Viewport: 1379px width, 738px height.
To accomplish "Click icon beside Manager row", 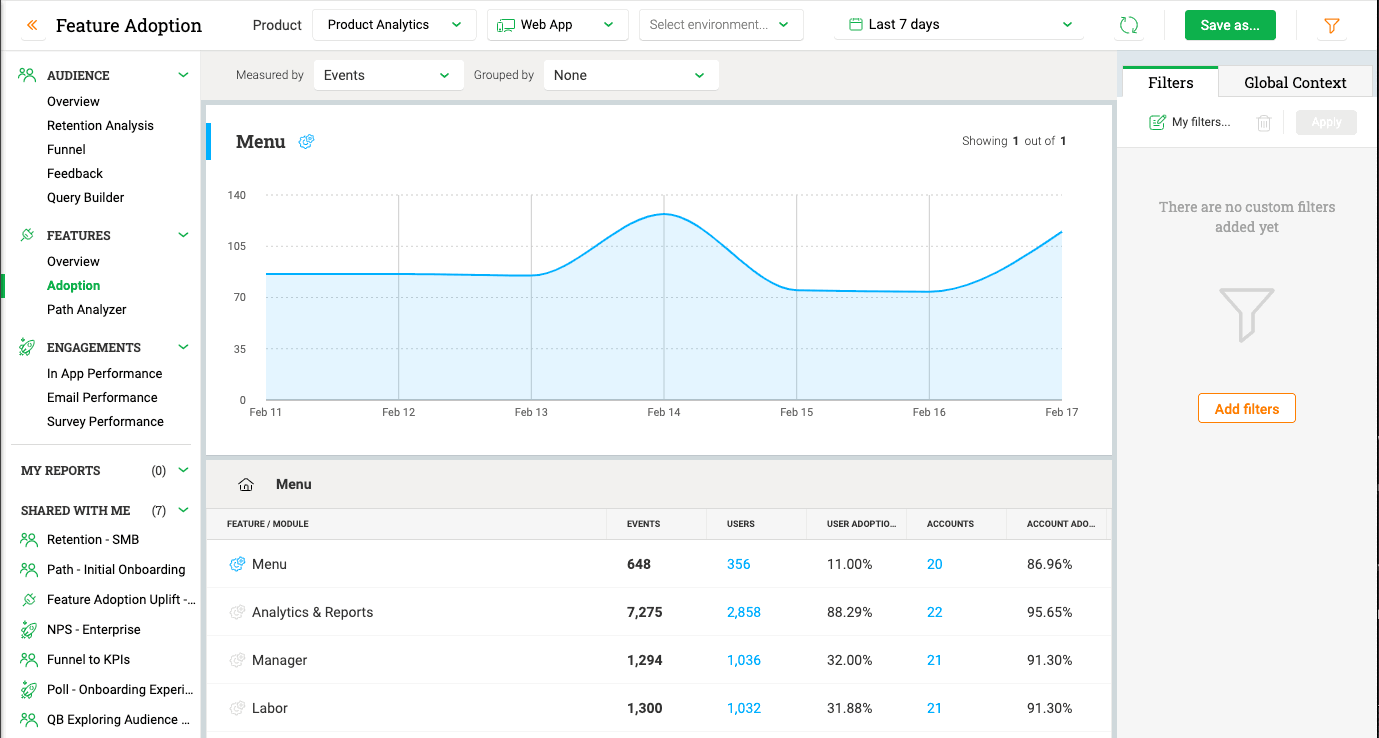I will [237, 660].
